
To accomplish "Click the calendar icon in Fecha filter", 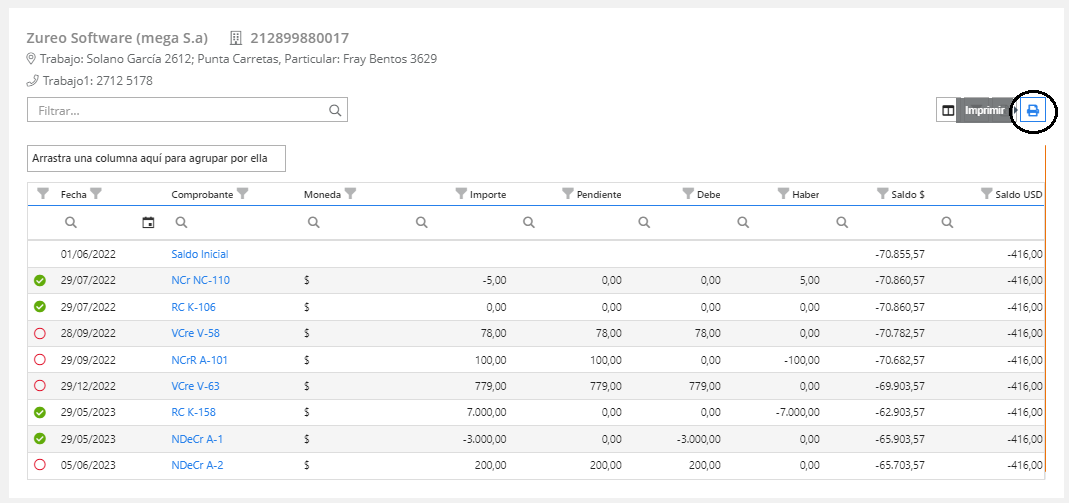I will click(x=148, y=222).
